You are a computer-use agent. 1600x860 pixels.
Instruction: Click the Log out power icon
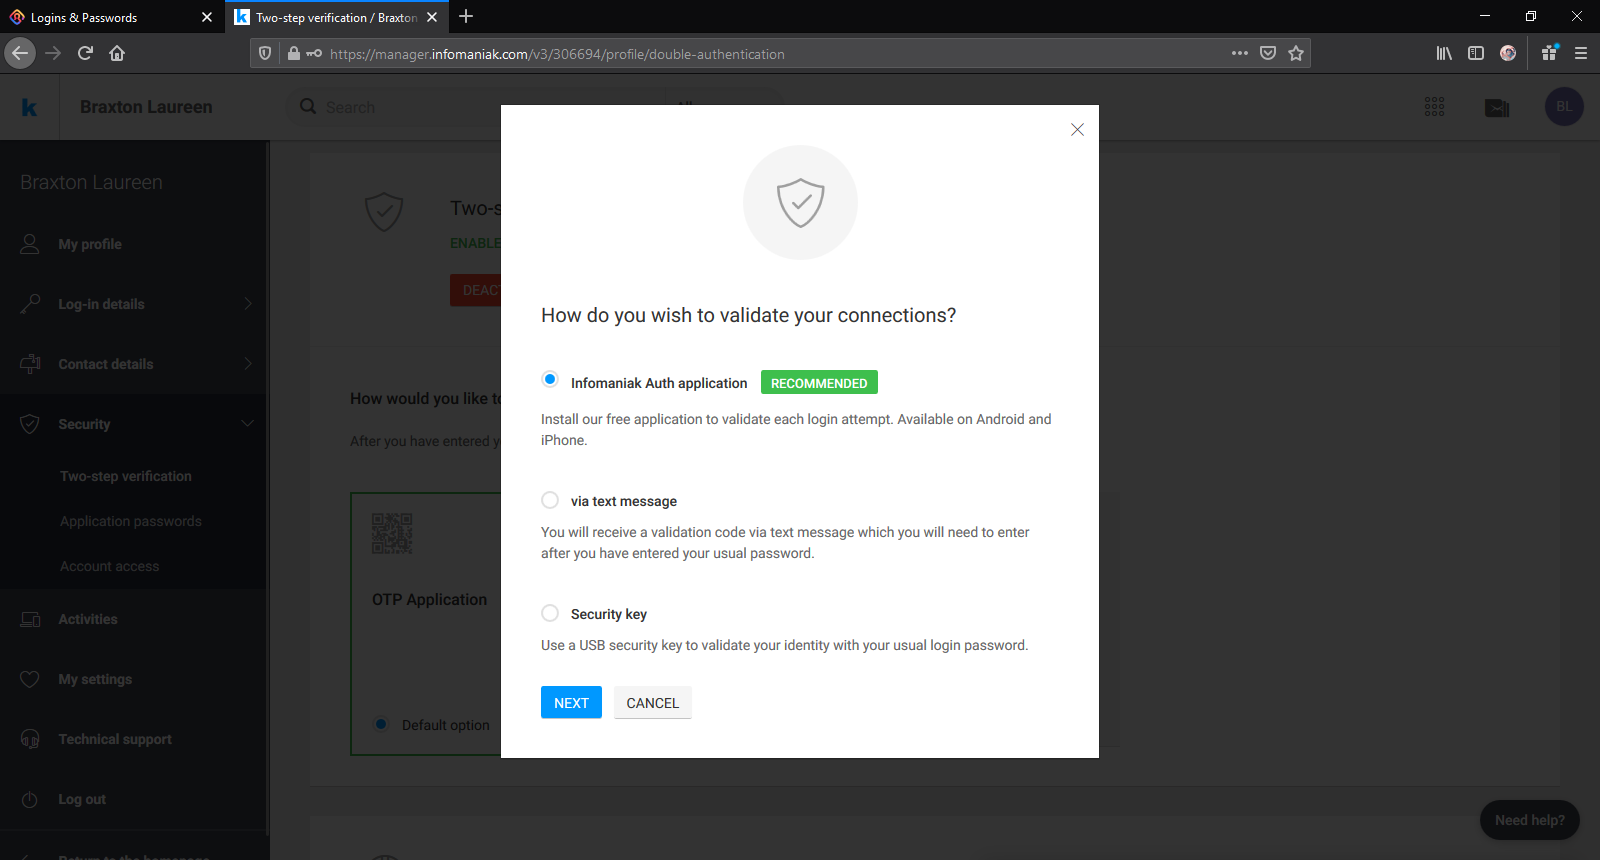pyautogui.click(x=30, y=799)
